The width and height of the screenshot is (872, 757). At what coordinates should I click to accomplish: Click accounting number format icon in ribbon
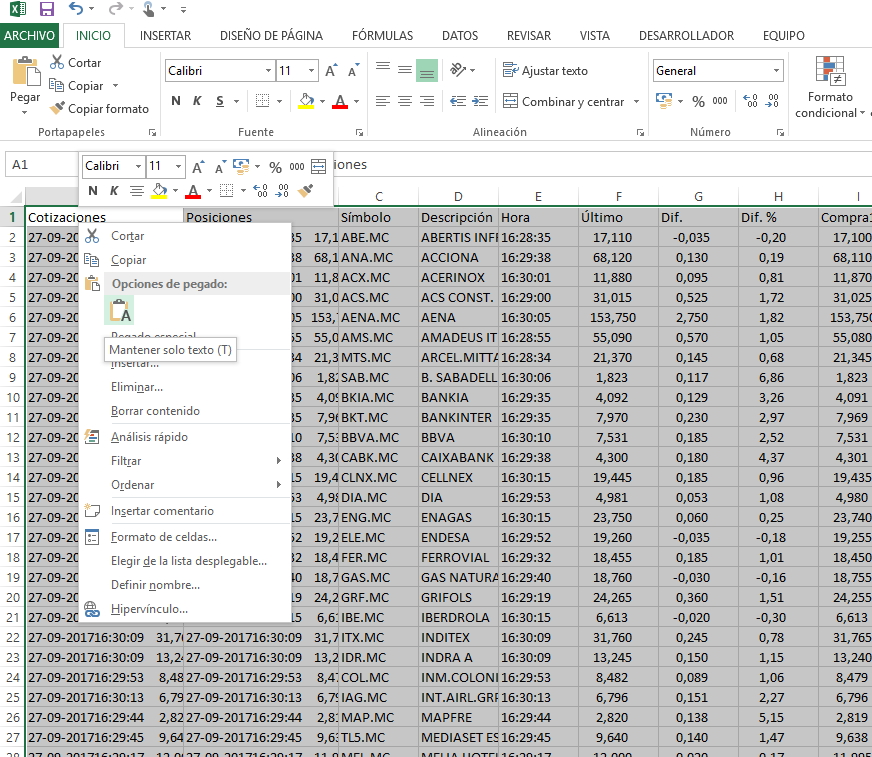[663, 101]
